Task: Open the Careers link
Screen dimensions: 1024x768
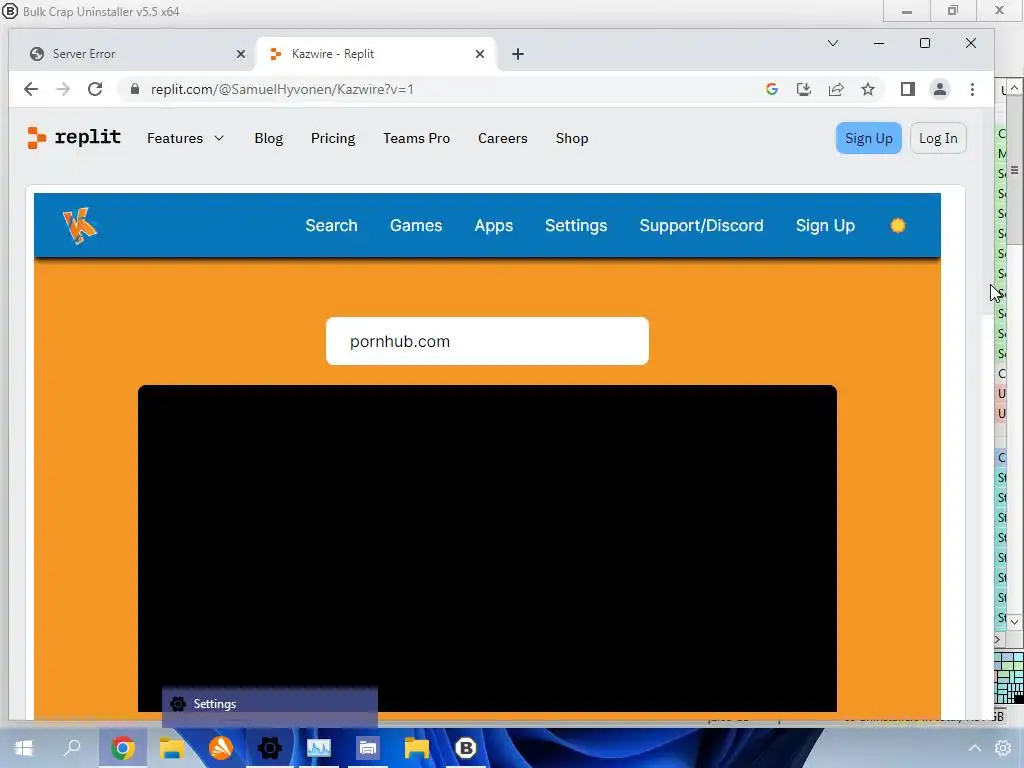Action: [x=503, y=138]
